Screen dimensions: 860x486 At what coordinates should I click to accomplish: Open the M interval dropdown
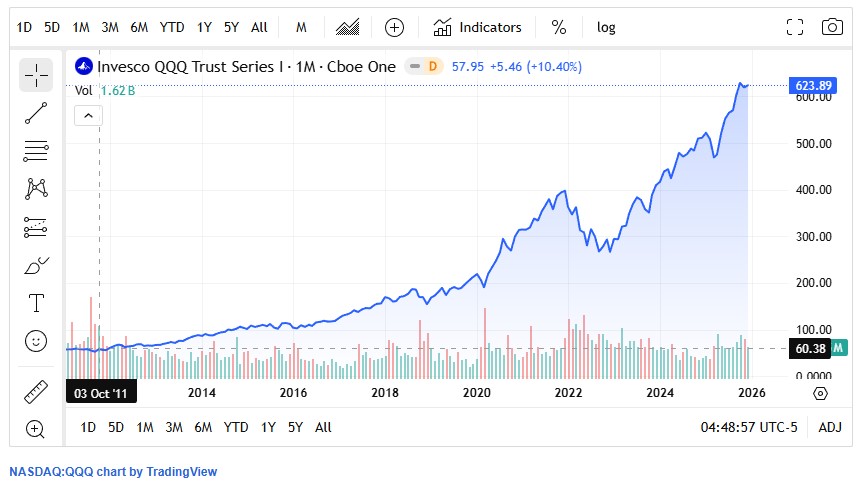(301, 27)
